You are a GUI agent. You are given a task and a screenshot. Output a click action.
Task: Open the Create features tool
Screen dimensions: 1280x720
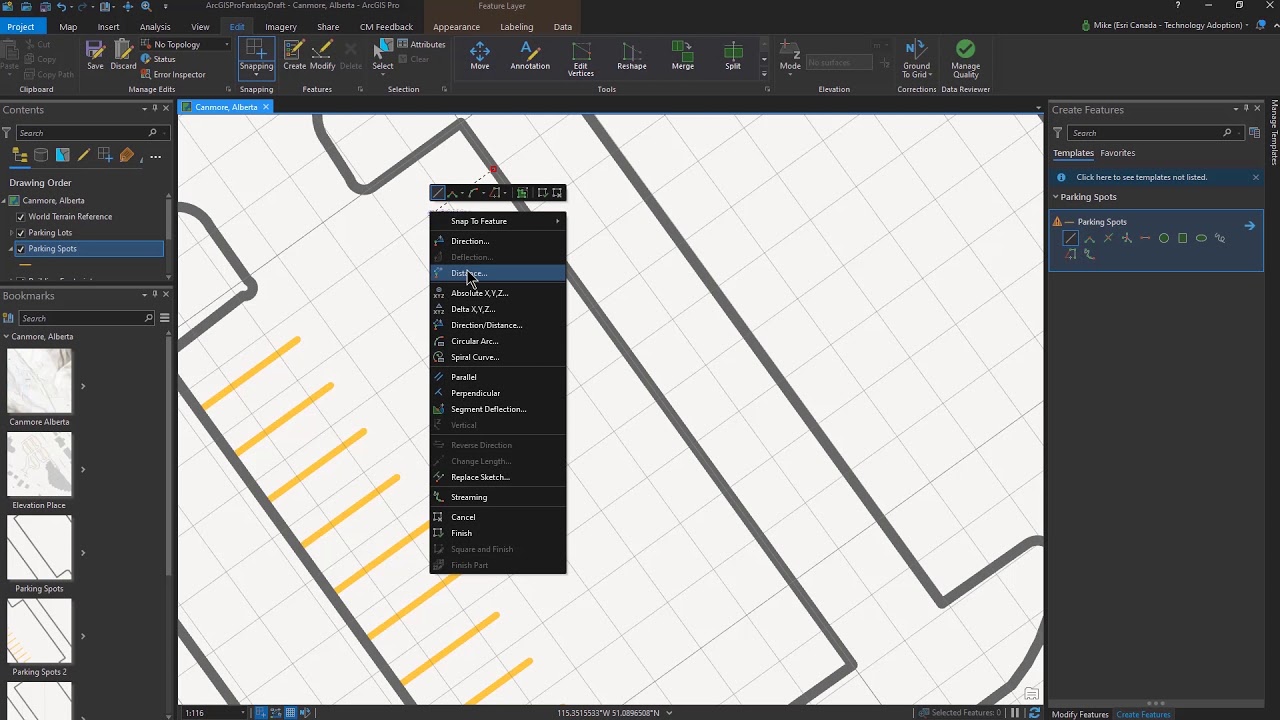point(294,55)
